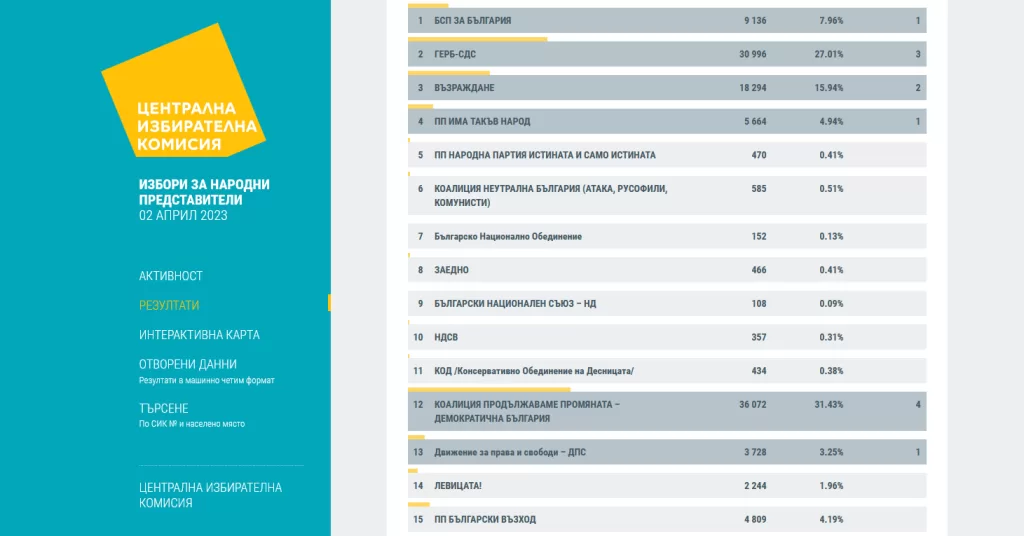Click vote count 434
The image size is (1024, 536).
point(758,371)
